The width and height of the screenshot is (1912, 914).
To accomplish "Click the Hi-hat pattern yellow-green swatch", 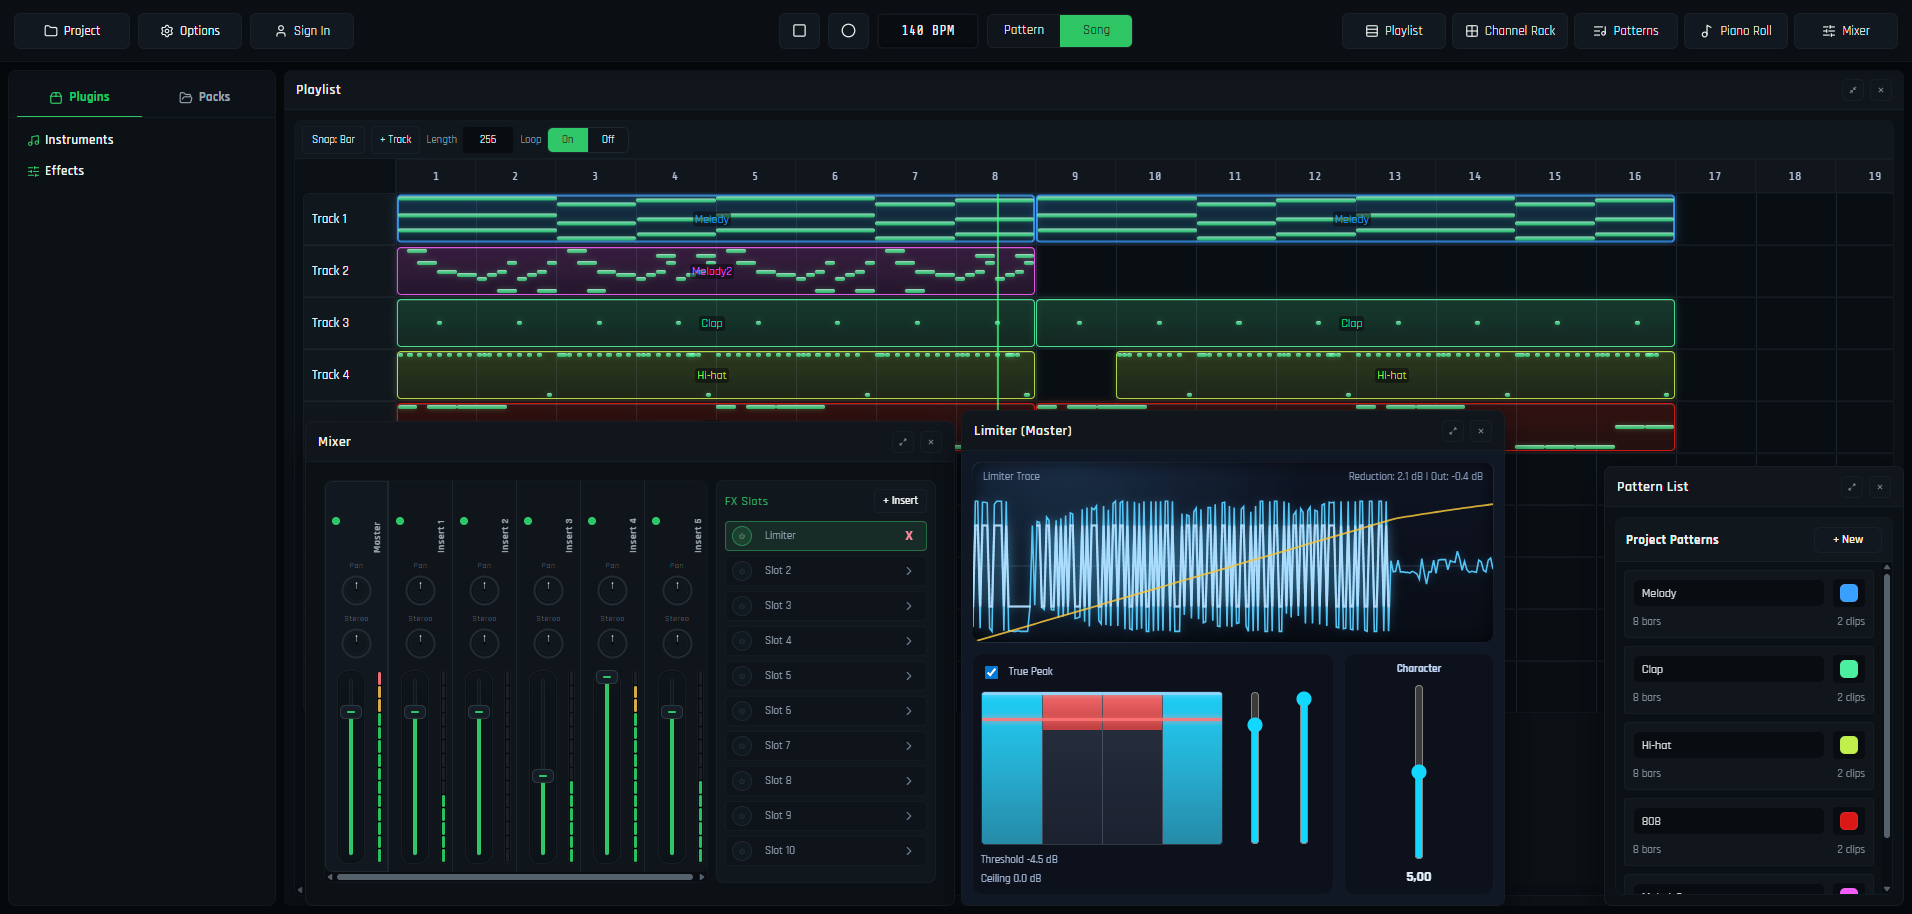I will (1849, 745).
